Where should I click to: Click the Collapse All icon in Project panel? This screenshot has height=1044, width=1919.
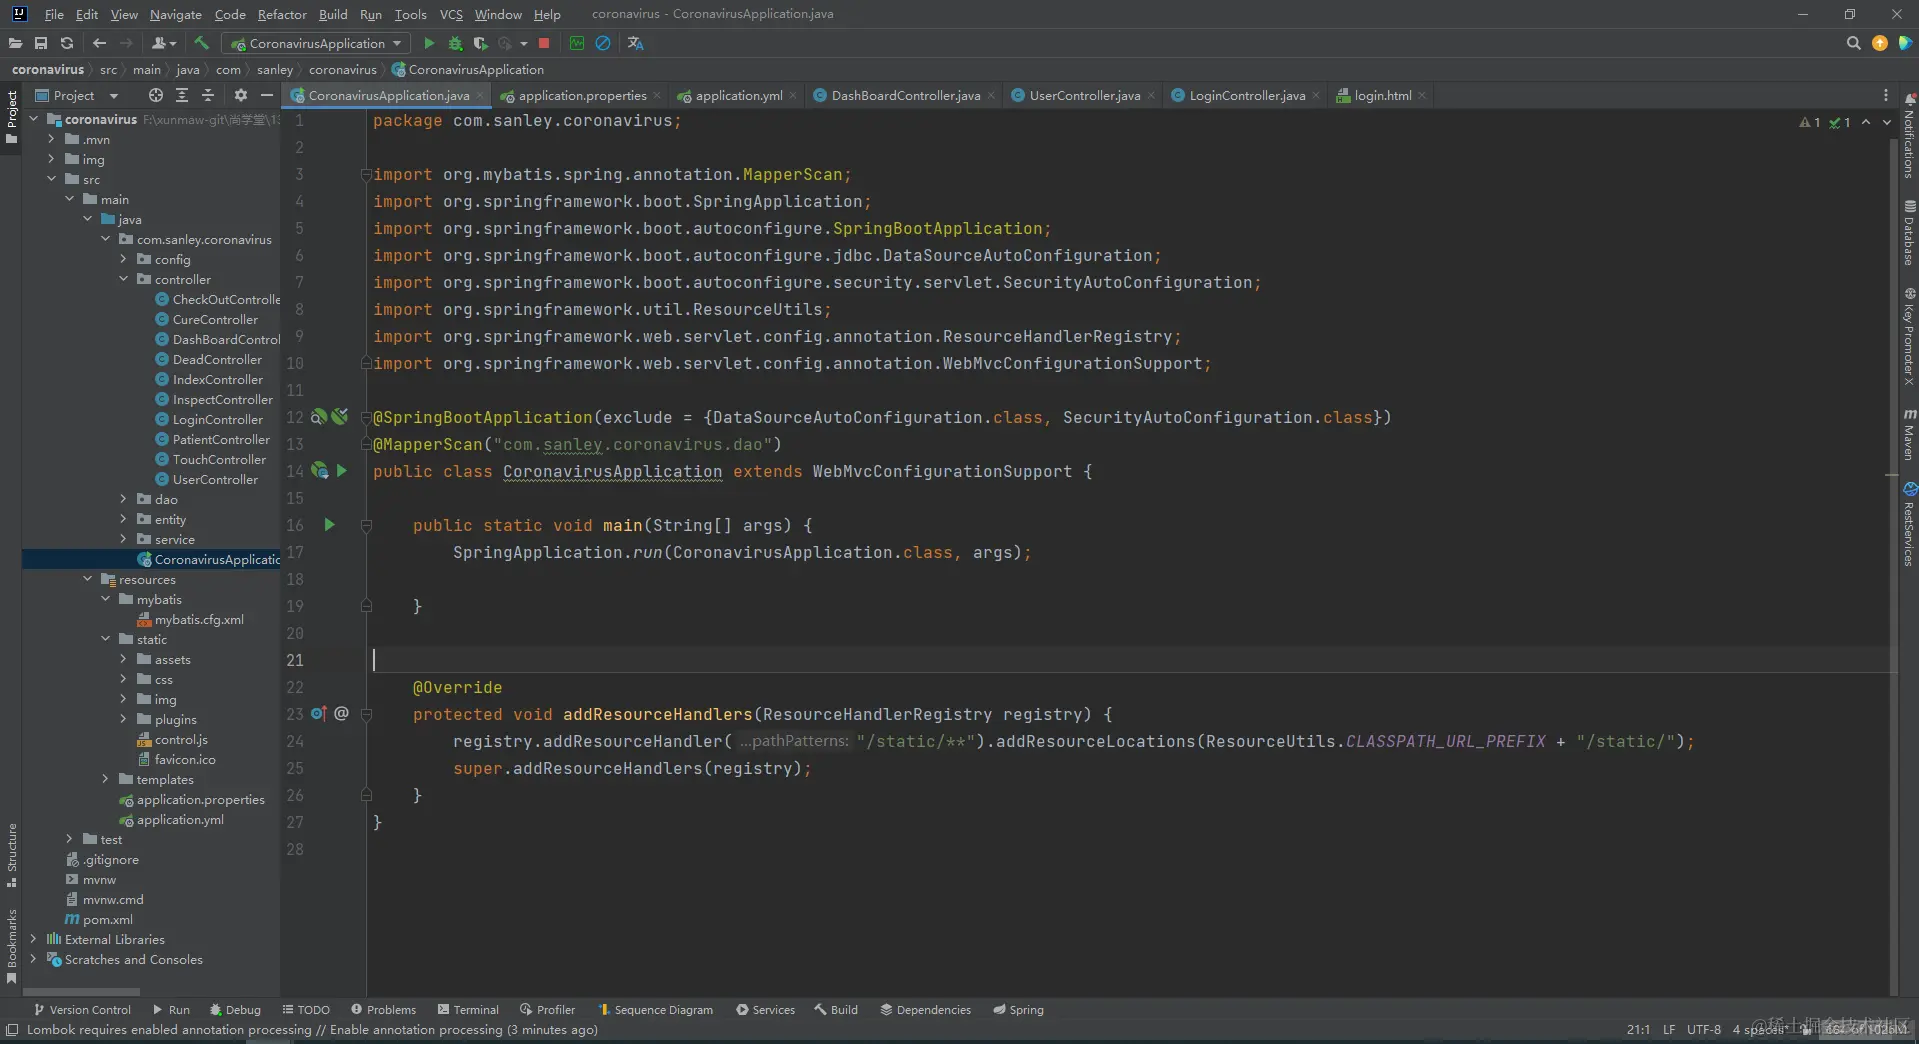(x=208, y=95)
